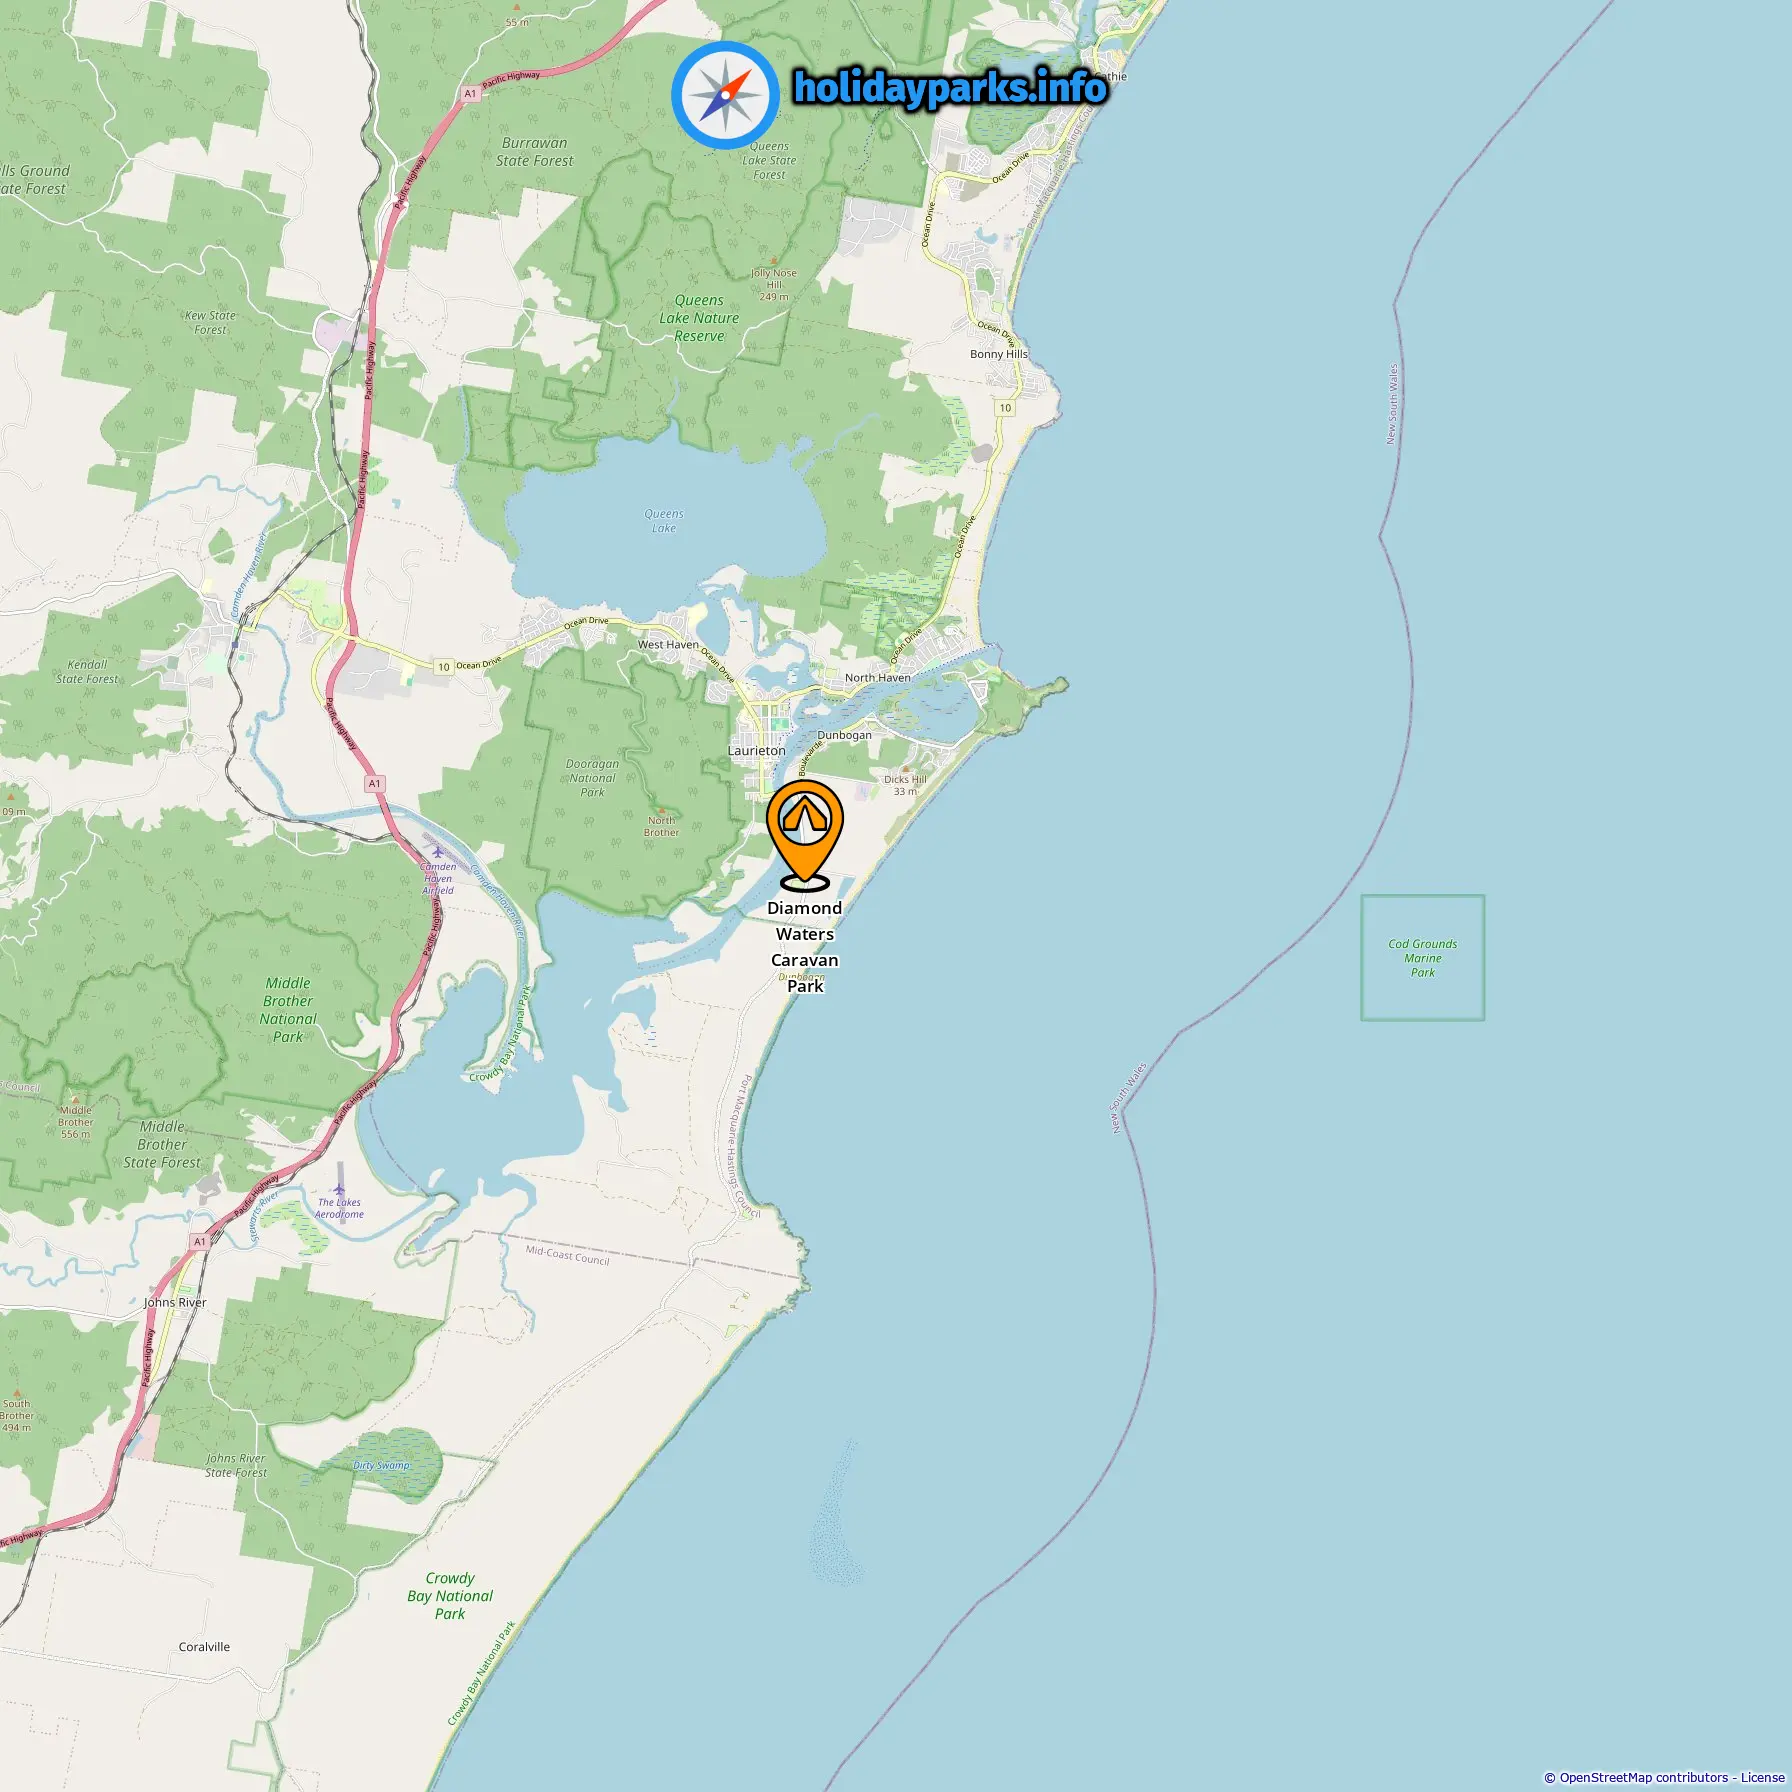This screenshot has width=1792, height=1792.
Task: Open the License link
Action: click(1762, 1777)
